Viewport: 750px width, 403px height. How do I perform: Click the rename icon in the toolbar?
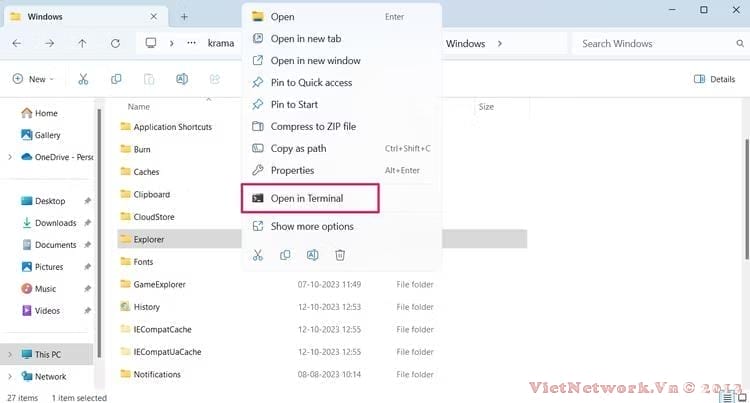pyautogui.click(x=181, y=79)
